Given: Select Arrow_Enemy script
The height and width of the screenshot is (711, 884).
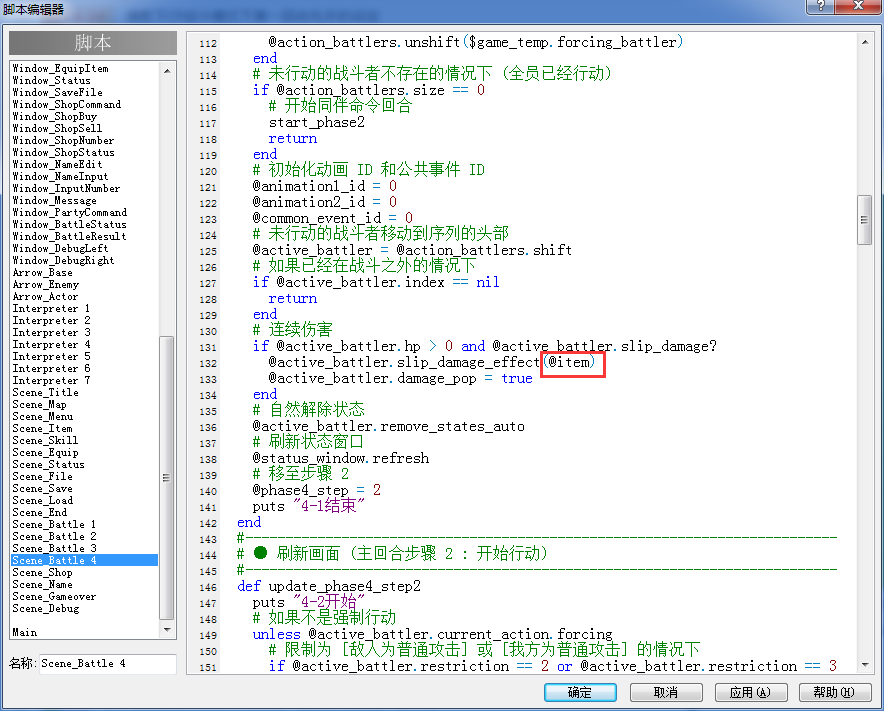Looking at the screenshot, I should pyautogui.click(x=46, y=284).
